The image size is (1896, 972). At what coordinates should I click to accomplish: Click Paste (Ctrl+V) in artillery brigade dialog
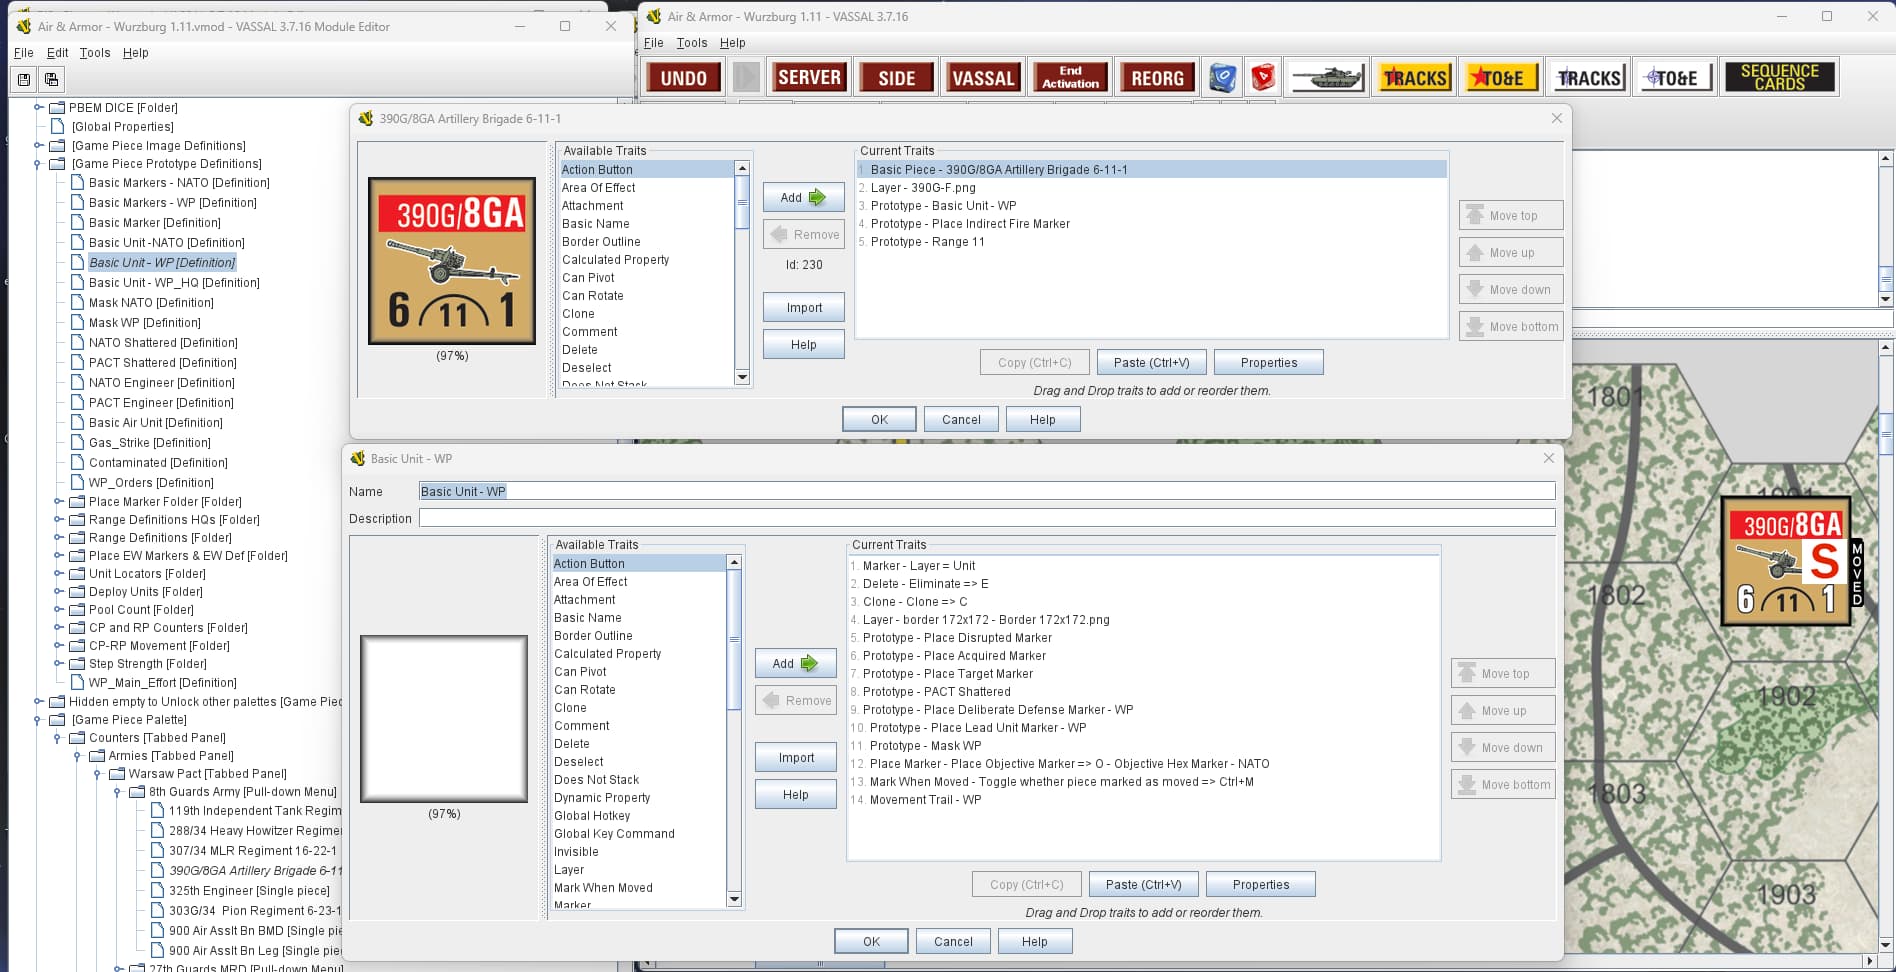[1152, 363]
